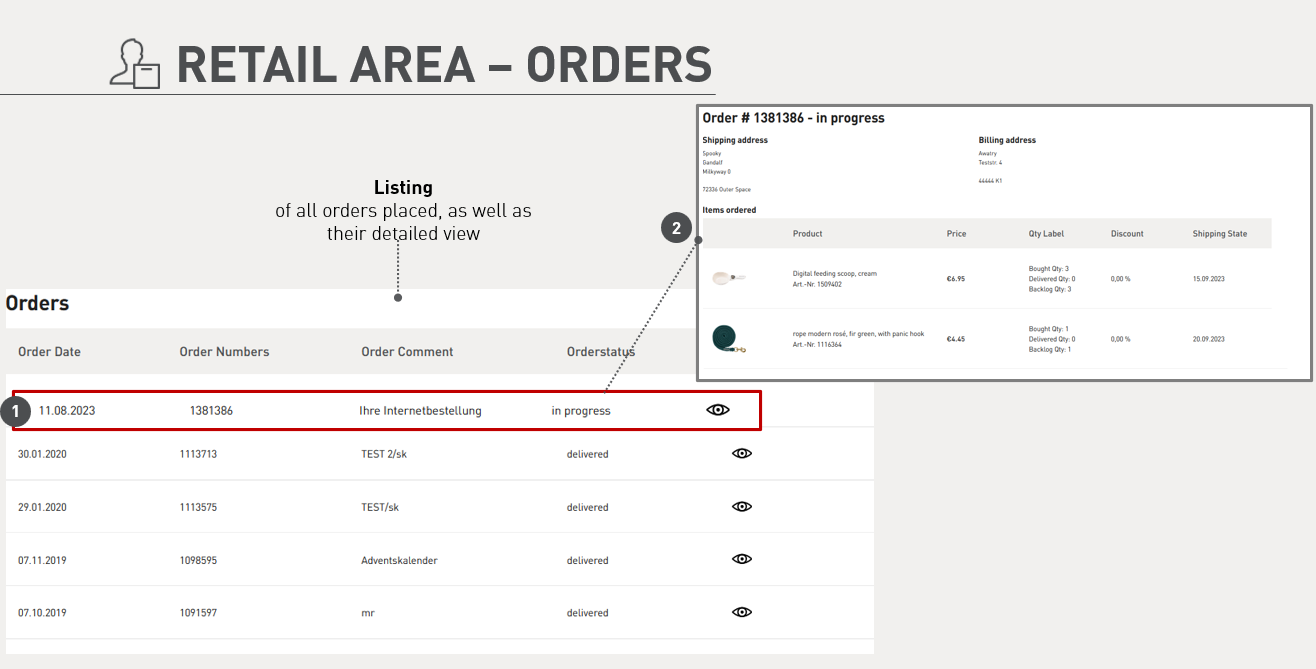
Task: Show order 1098595 details with eye icon
Action: [741, 559]
